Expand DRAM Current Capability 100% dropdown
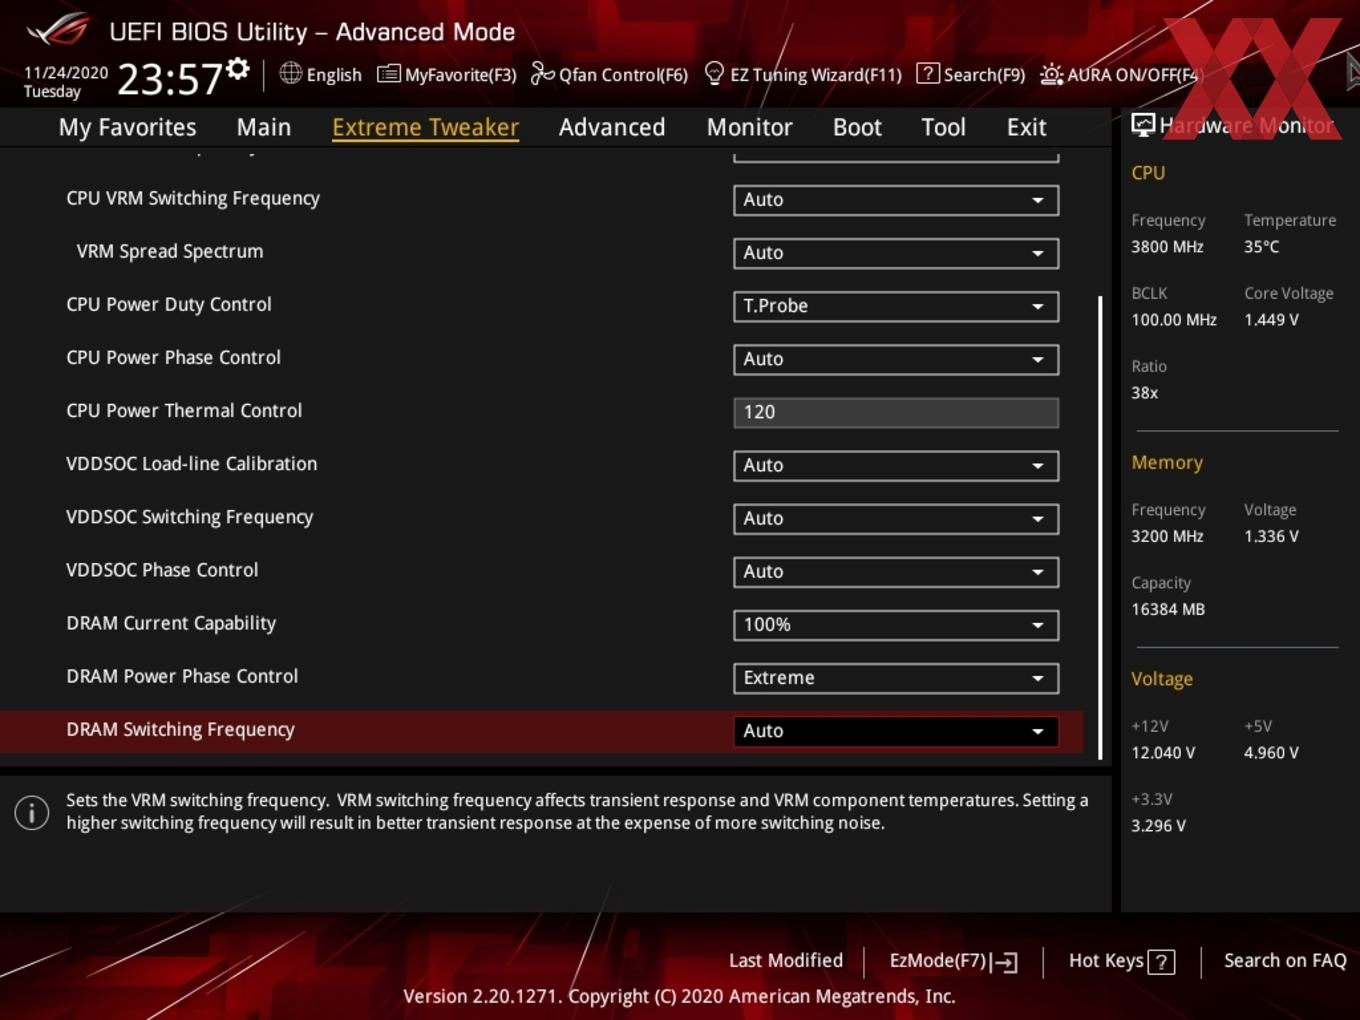The width and height of the screenshot is (1360, 1020). click(896, 625)
